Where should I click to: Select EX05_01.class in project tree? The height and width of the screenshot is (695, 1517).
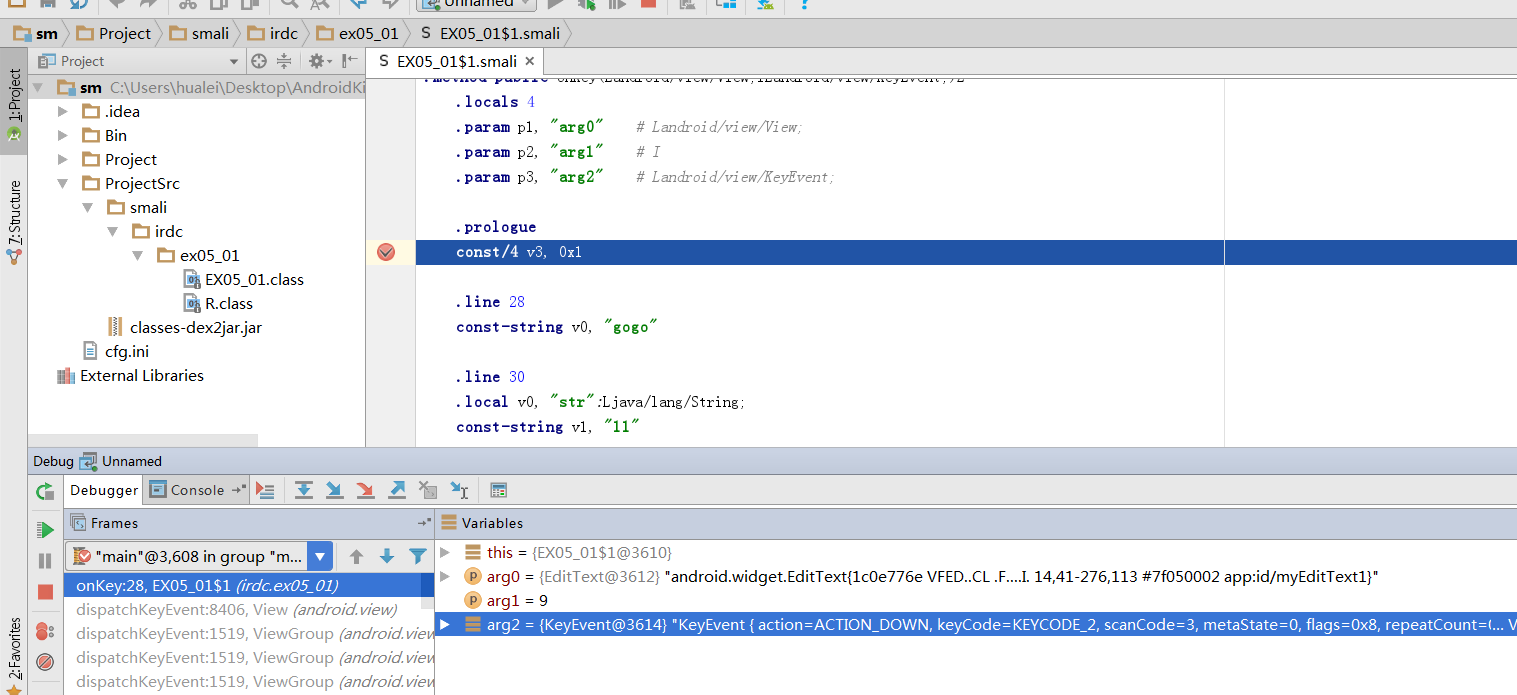click(x=244, y=280)
